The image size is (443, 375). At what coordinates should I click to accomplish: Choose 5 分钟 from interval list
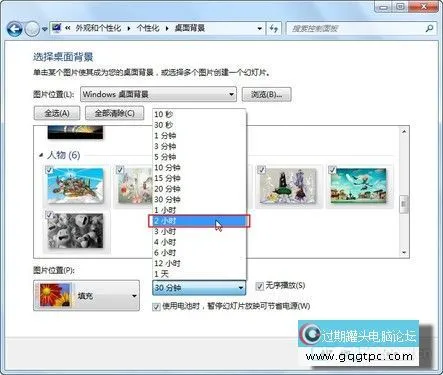199,157
